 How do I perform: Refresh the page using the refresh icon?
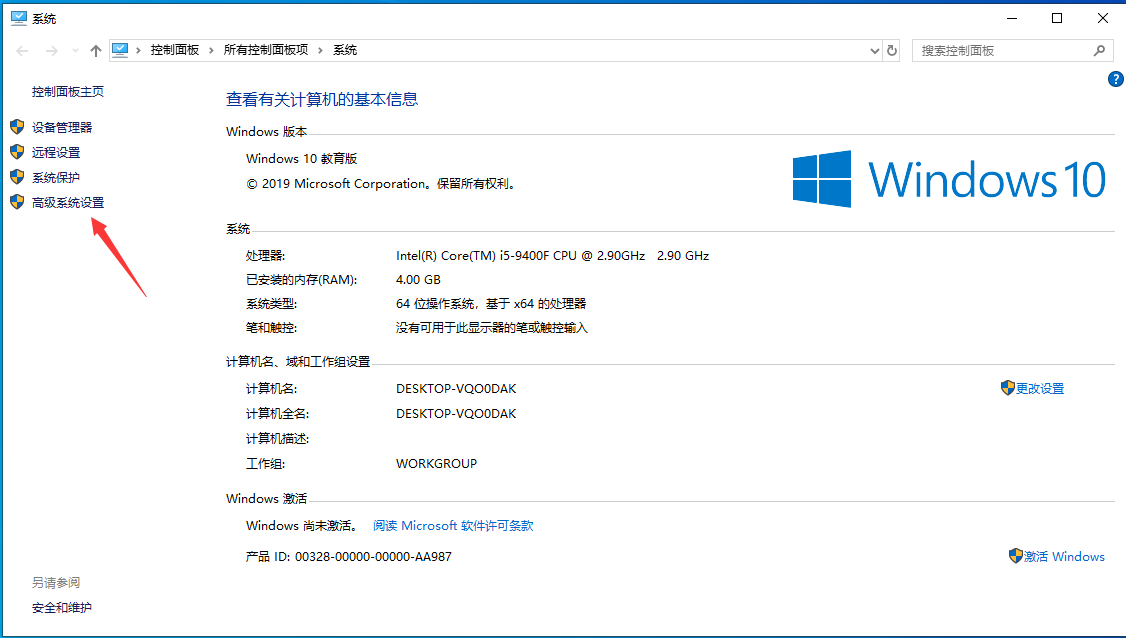tap(893, 49)
